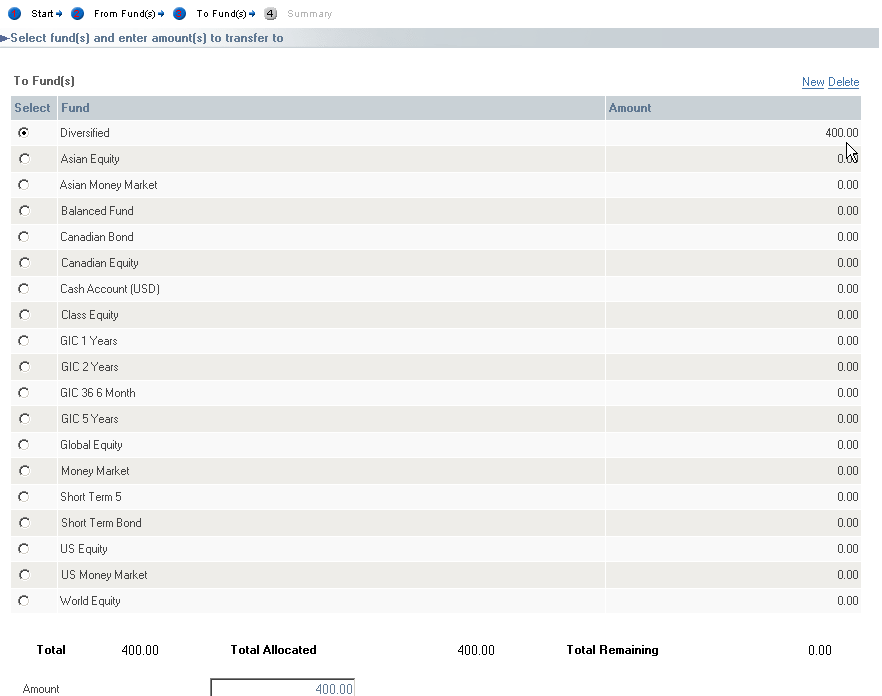Select the World Equity radio button
Image resolution: width=882 pixels, height=696 pixels.
(x=24, y=601)
